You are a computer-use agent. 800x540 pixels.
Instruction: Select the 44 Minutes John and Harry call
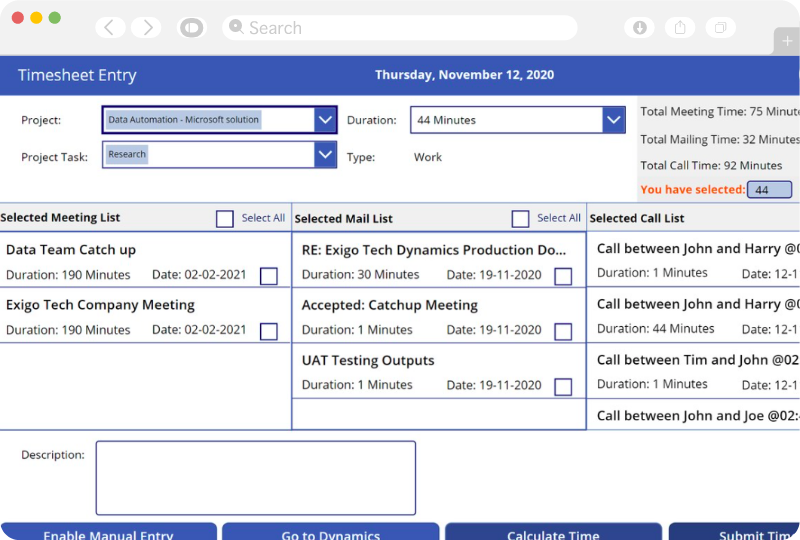tap(693, 315)
